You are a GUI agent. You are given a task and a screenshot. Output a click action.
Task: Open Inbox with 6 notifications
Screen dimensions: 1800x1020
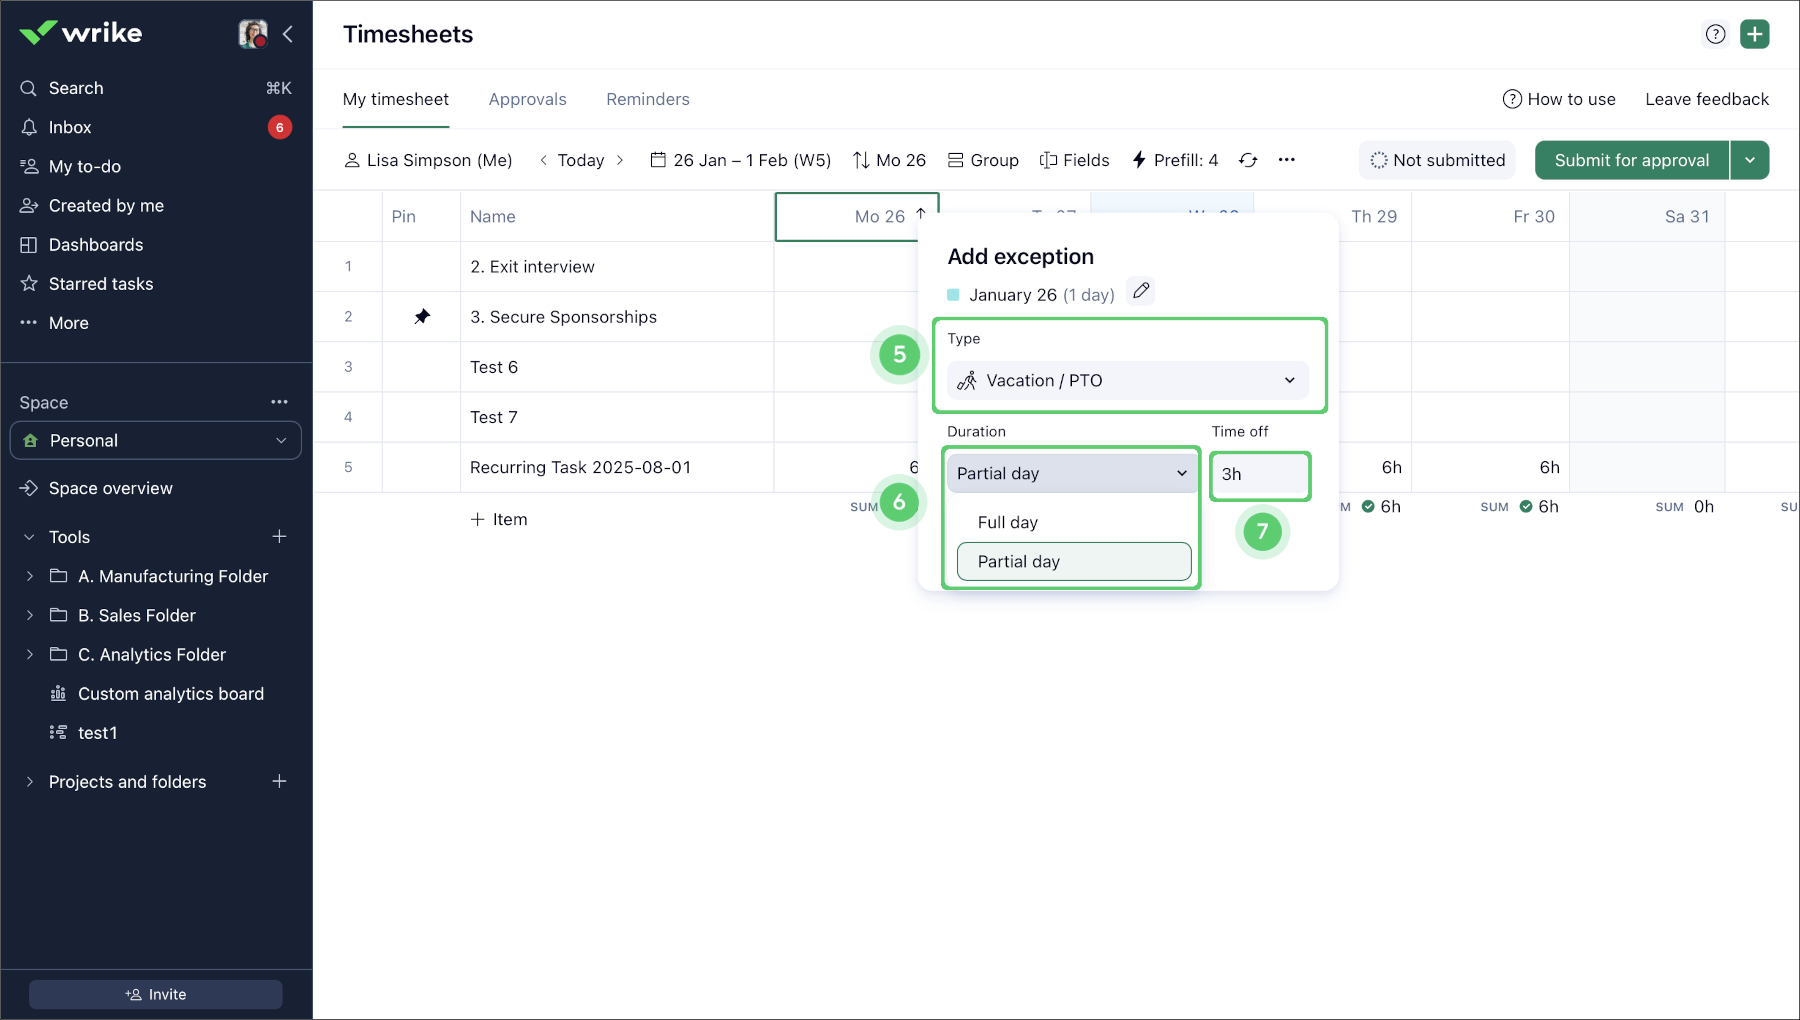tap(70, 127)
